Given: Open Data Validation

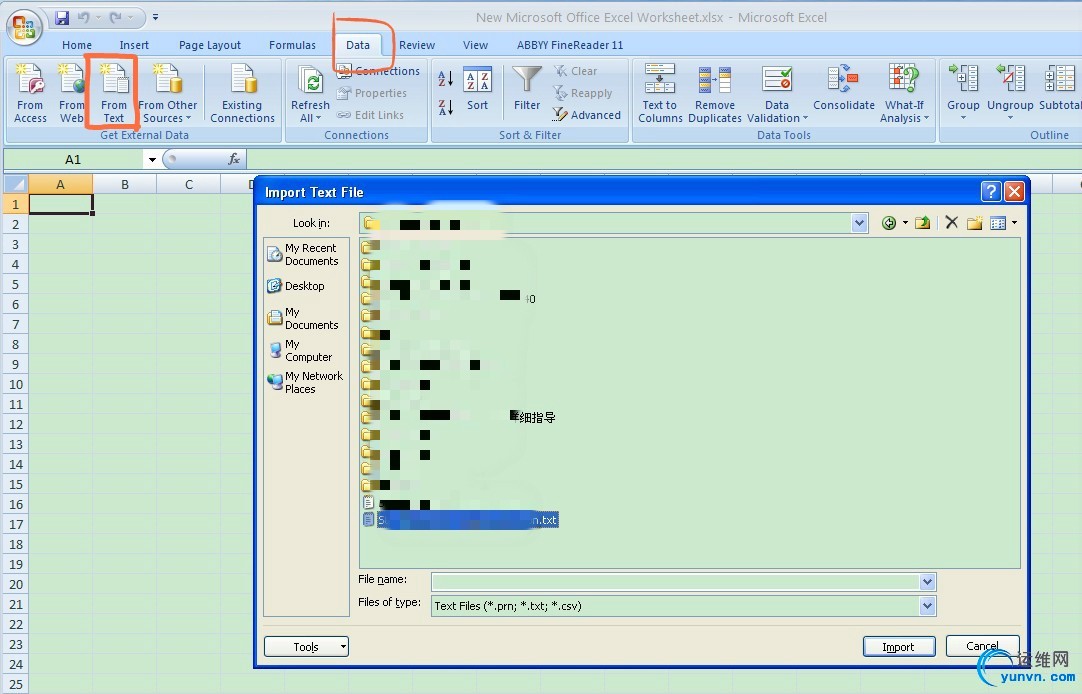Looking at the screenshot, I should [777, 93].
